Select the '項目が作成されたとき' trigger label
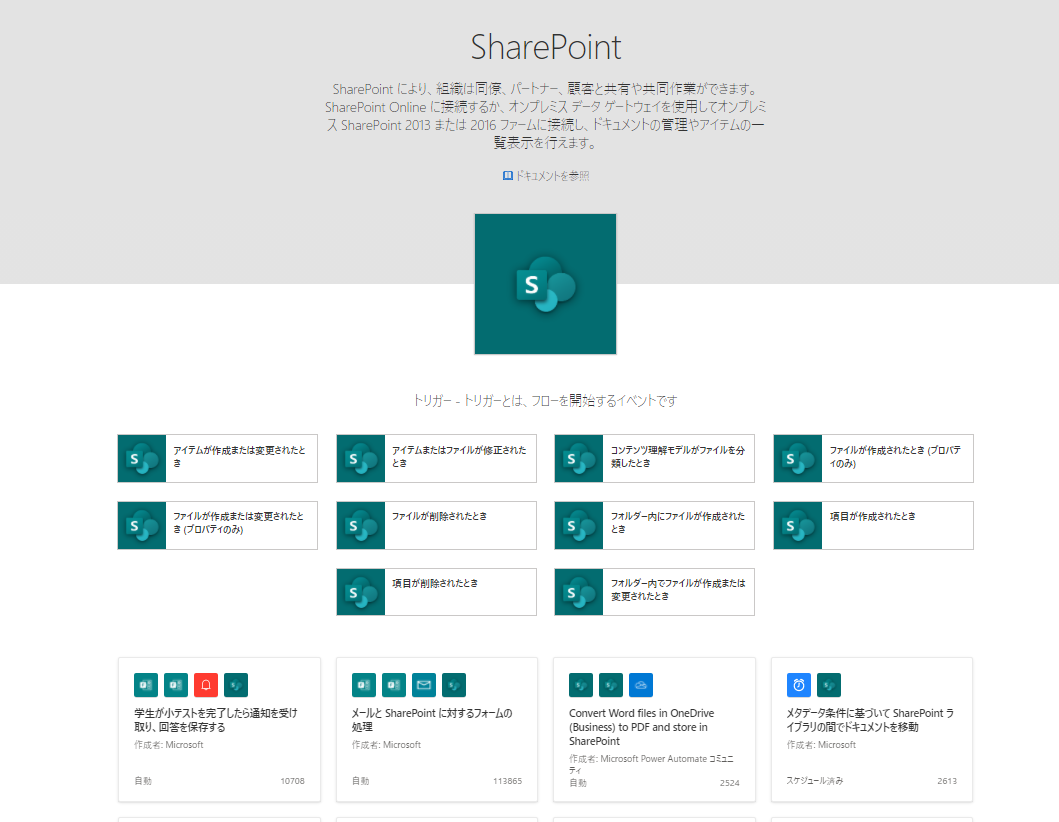Viewport: 1059px width, 822px height. pos(873,516)
